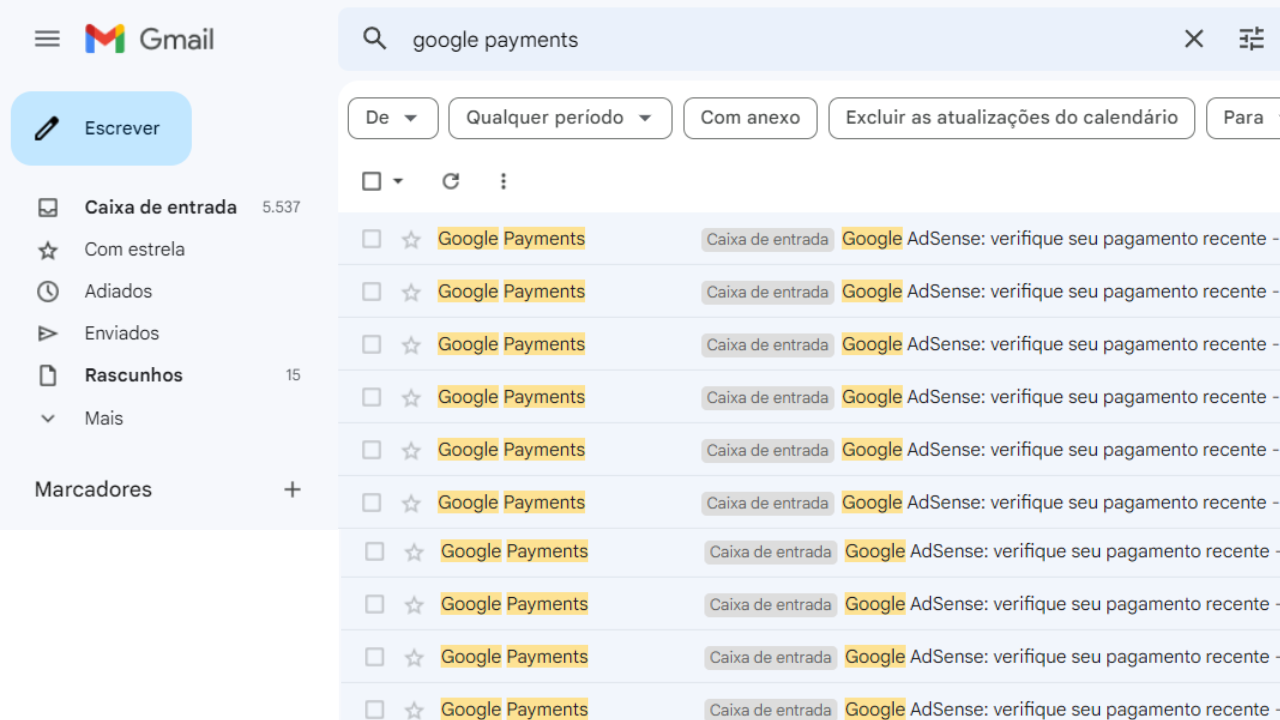The image size is (1280, 720).
Task: Open the main menu hamburger icon
Action: 47,39
